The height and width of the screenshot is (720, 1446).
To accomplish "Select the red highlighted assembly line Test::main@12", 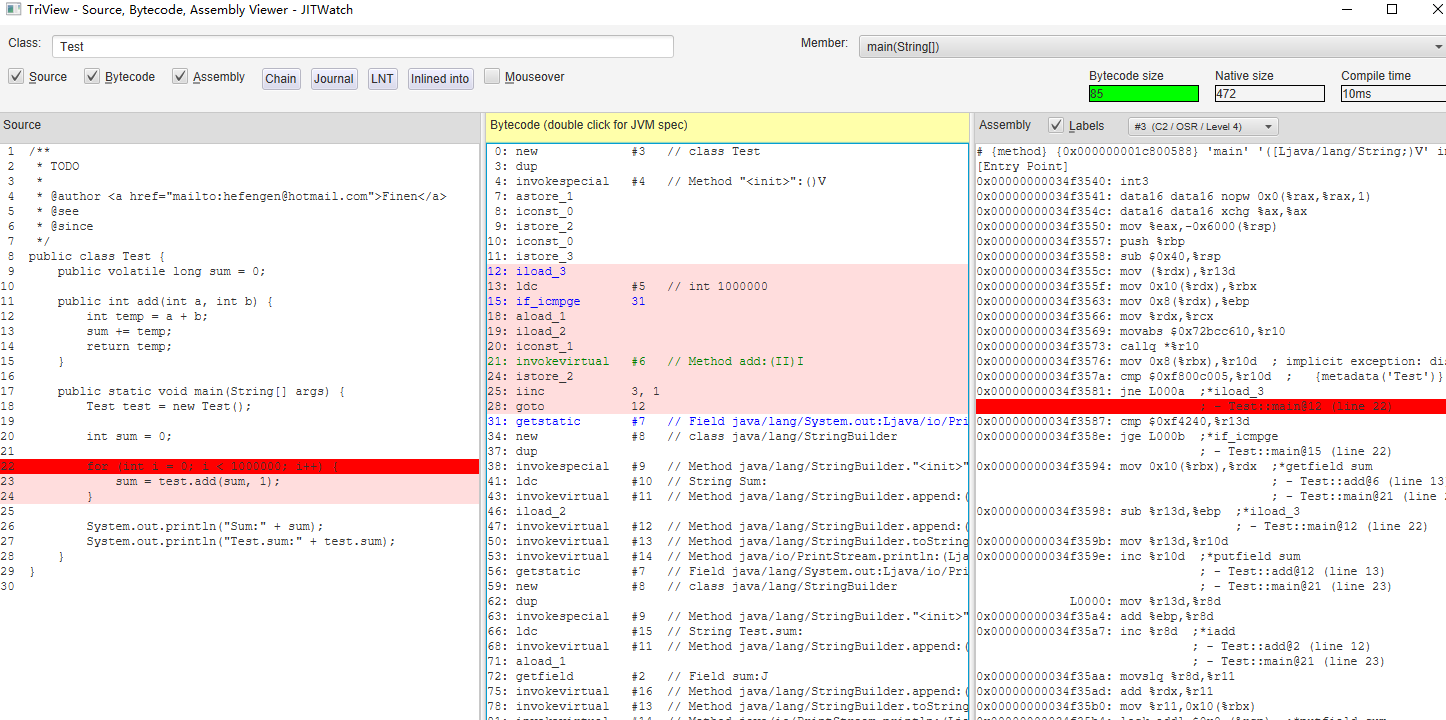I will click(x=1210, y=406).
